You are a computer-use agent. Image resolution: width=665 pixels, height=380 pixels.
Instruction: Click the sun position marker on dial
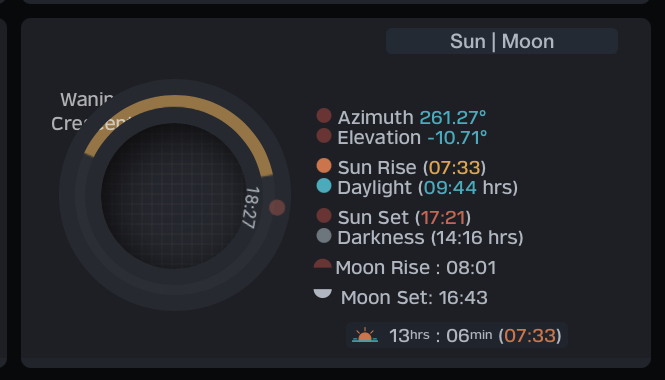[x=277, y=207]
